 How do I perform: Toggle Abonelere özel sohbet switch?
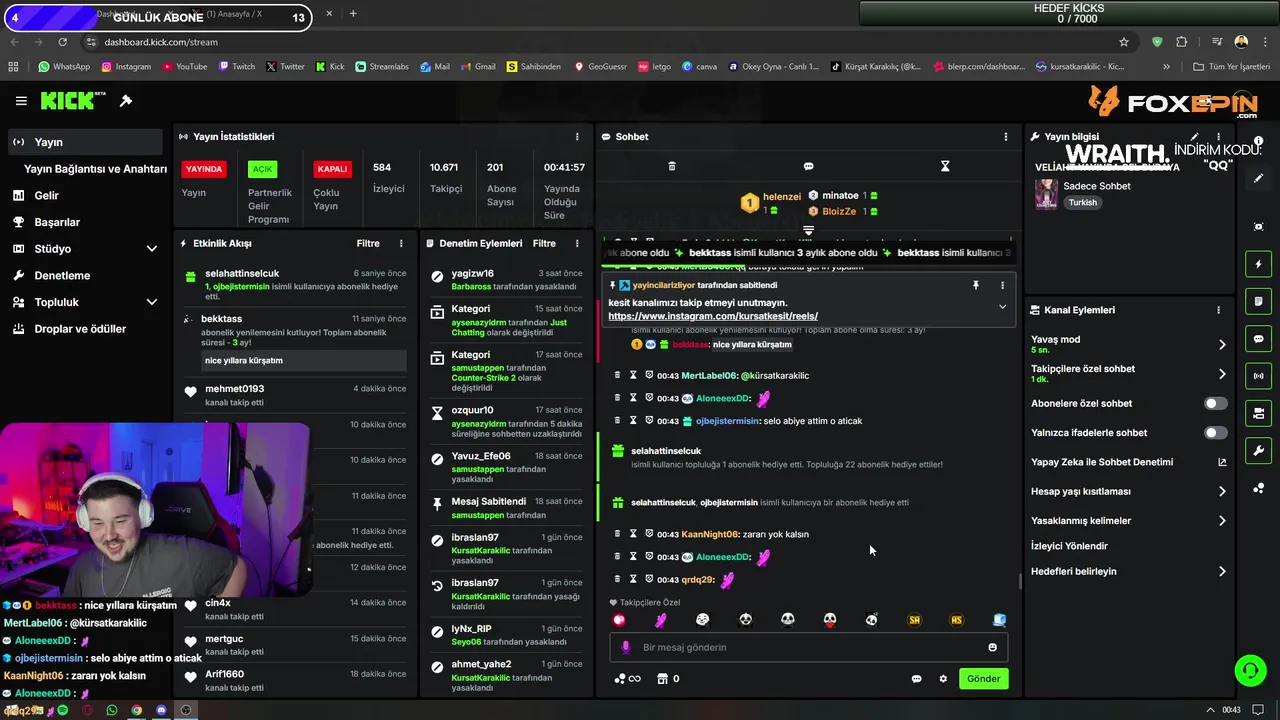1215,403
